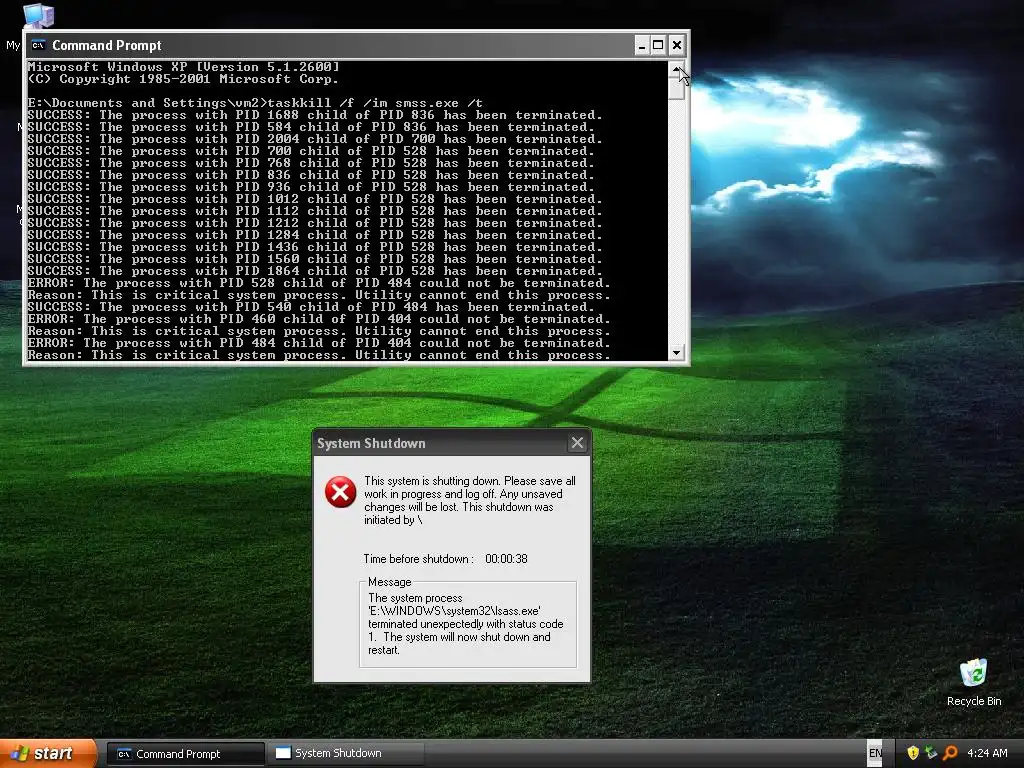Click the System Shutdown dialog close button
The image size is (1024, 768).
[577, 443]
